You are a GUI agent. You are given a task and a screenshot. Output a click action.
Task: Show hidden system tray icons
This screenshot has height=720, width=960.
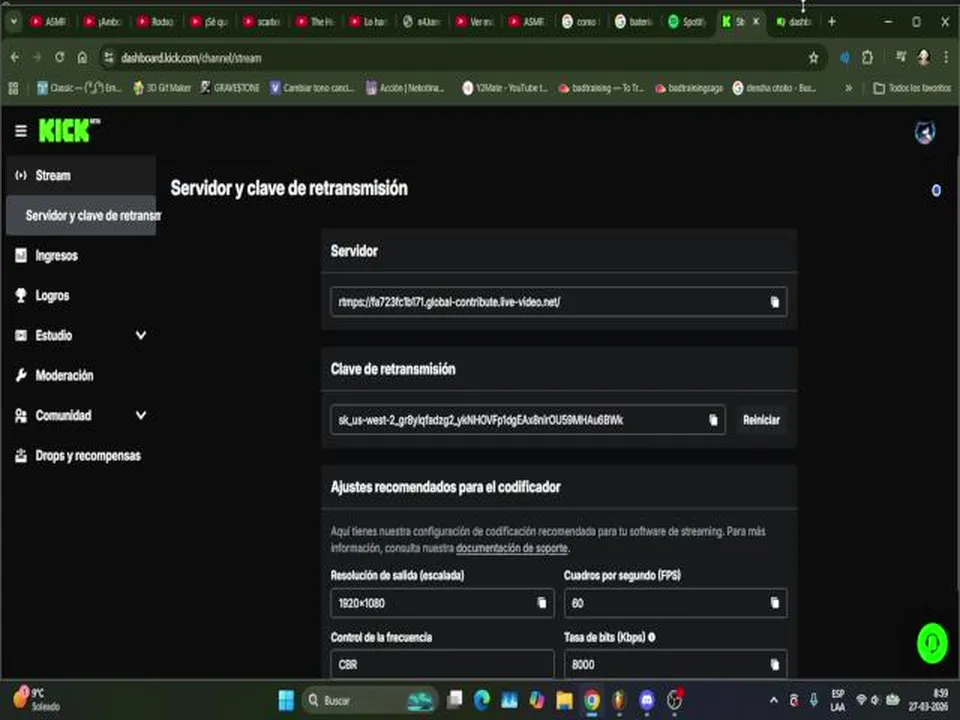(x=774, y=700)
